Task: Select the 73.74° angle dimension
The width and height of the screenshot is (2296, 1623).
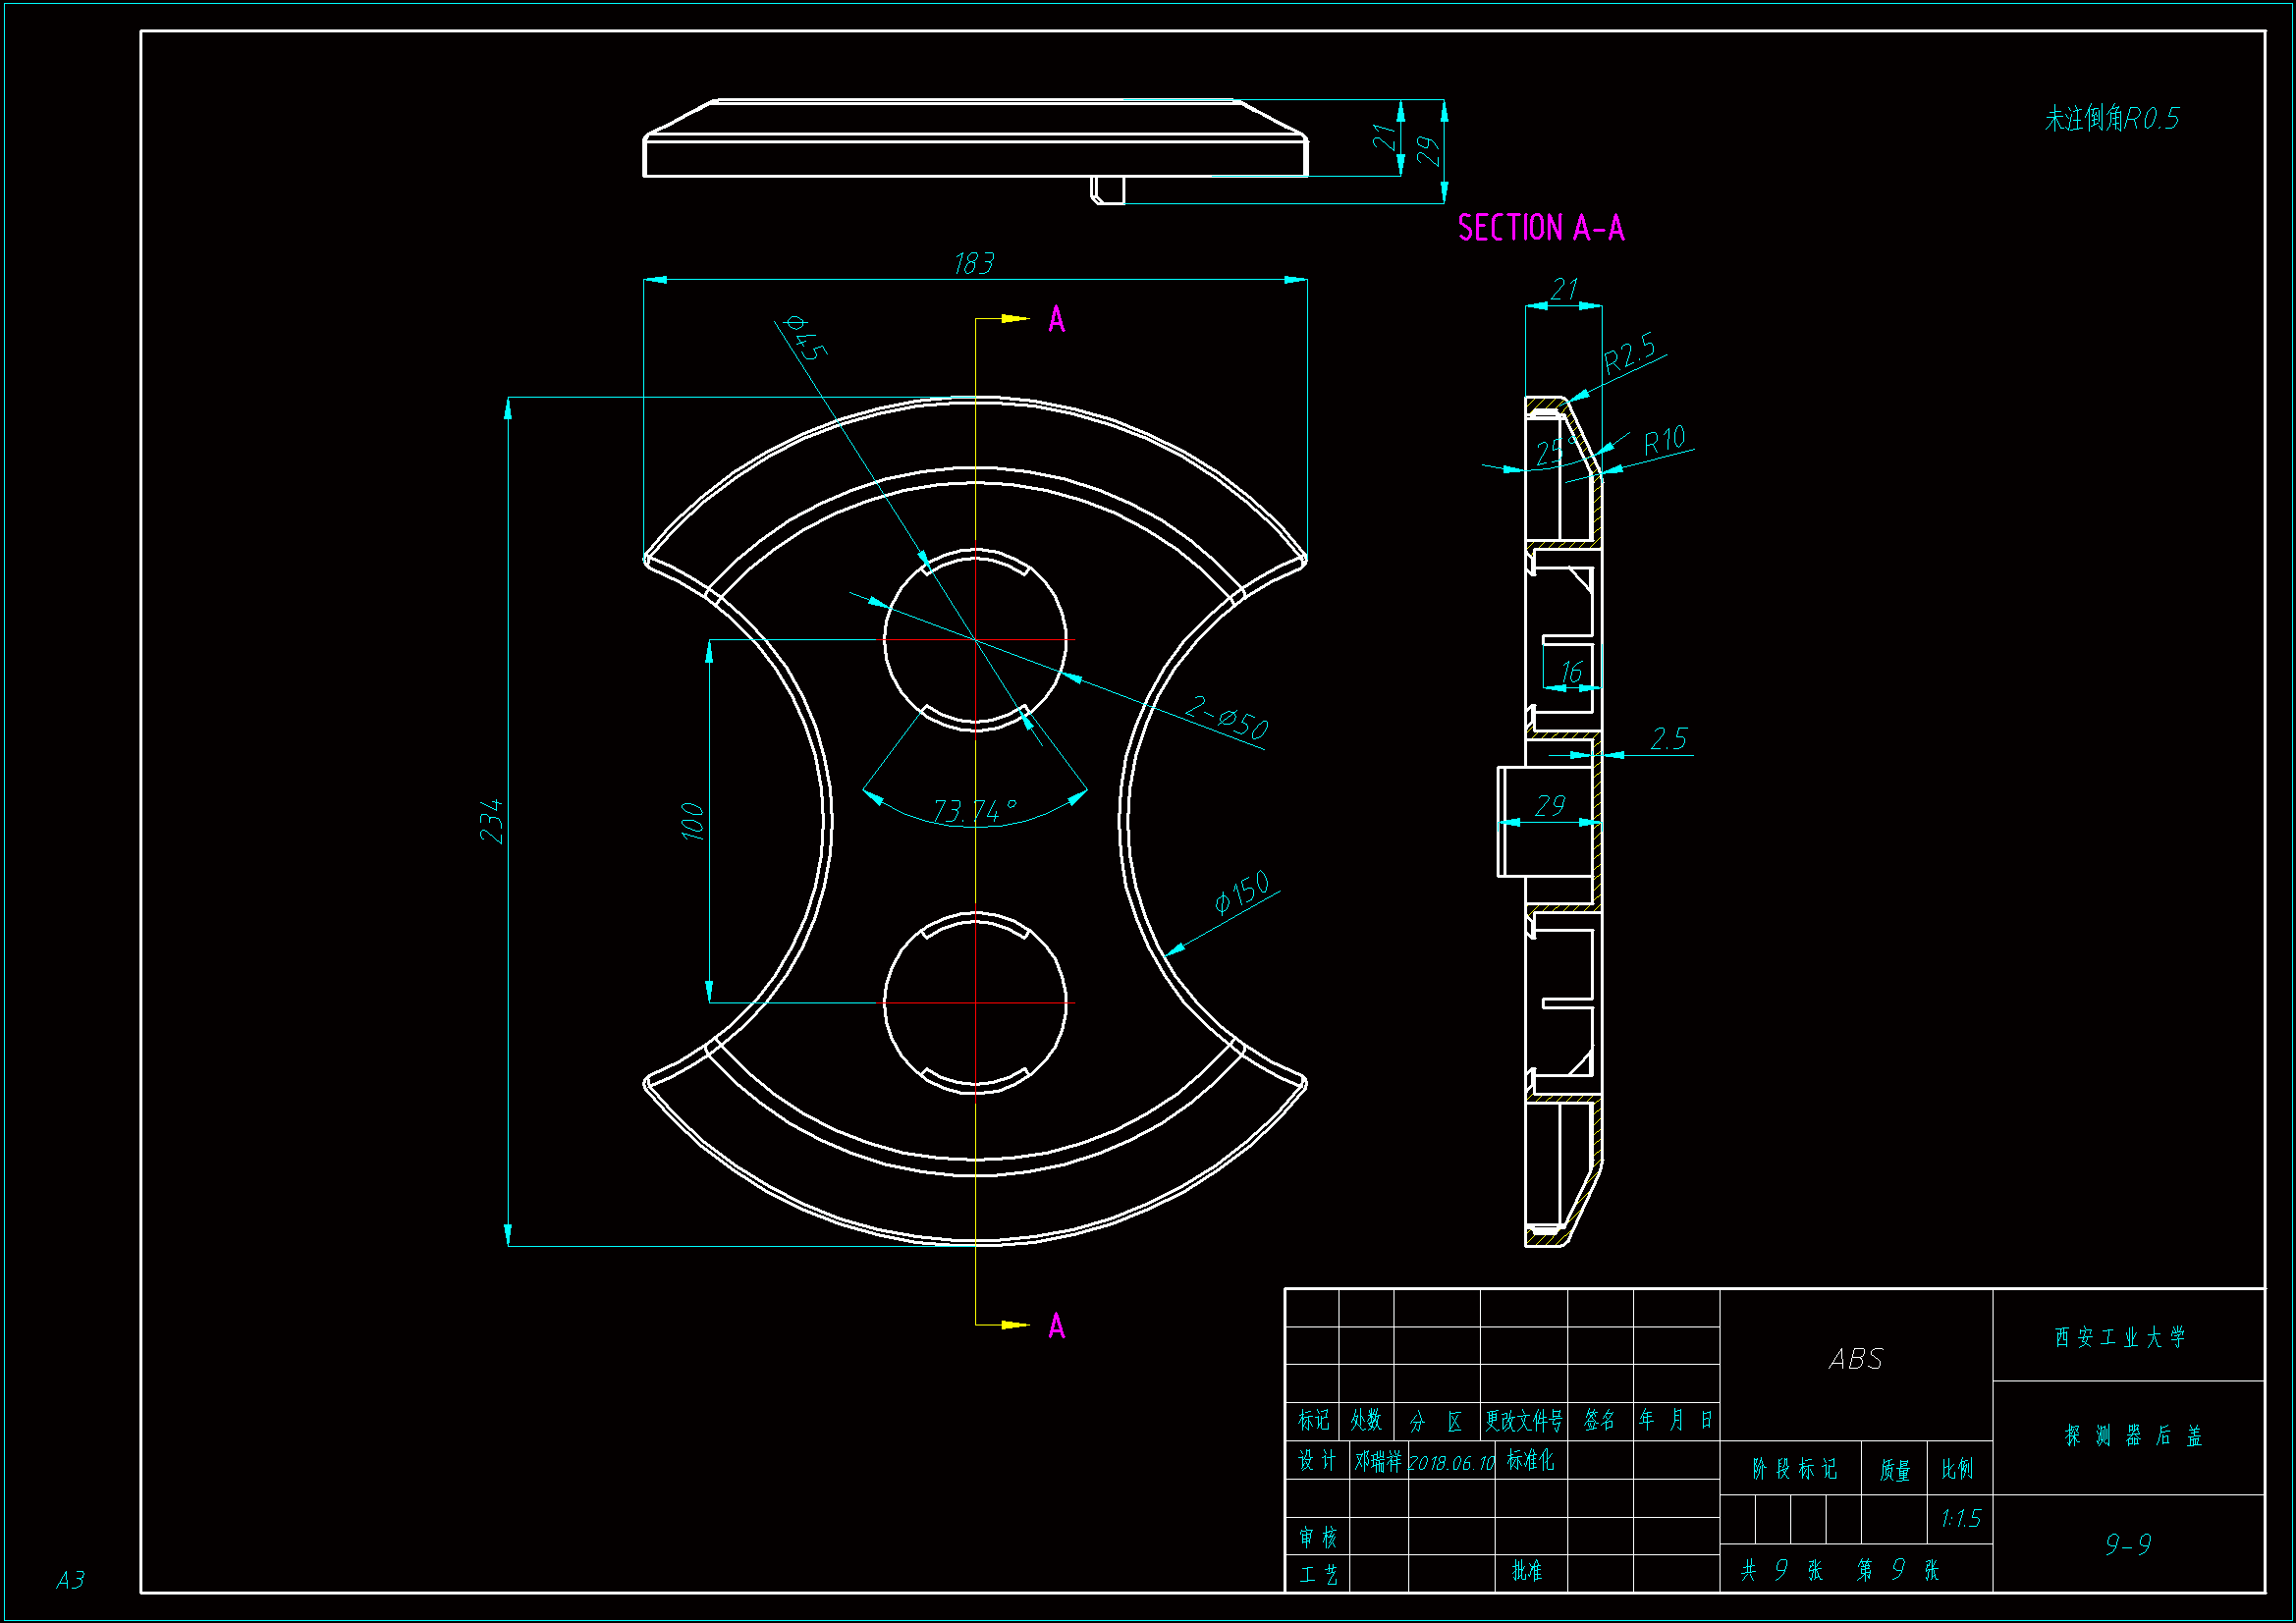Action: (x=975, y=810)
